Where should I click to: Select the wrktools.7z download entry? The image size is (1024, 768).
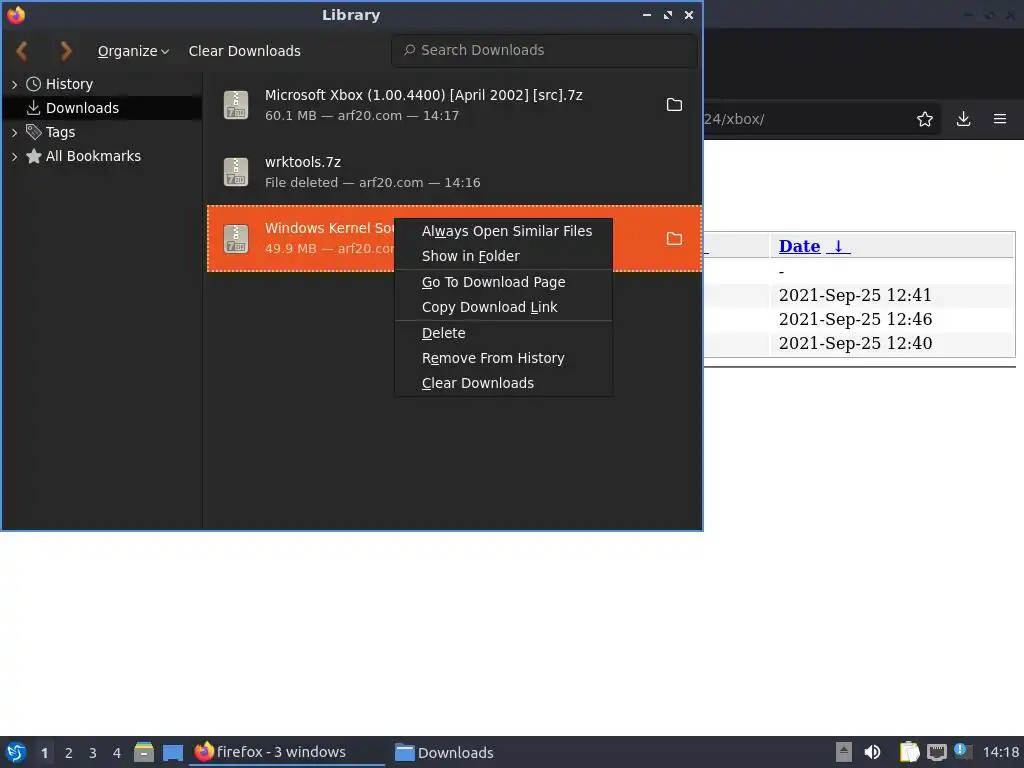click(x=455, y=172)
